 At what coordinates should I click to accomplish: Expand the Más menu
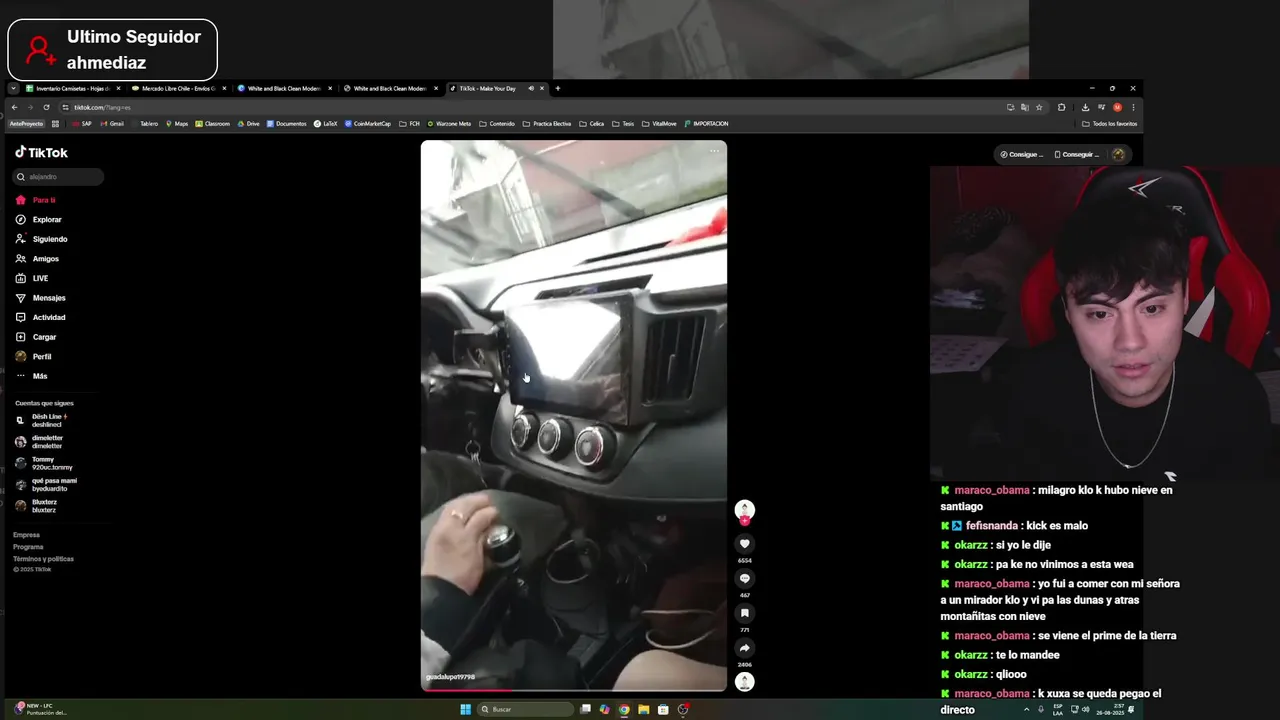tap(32, 376)
